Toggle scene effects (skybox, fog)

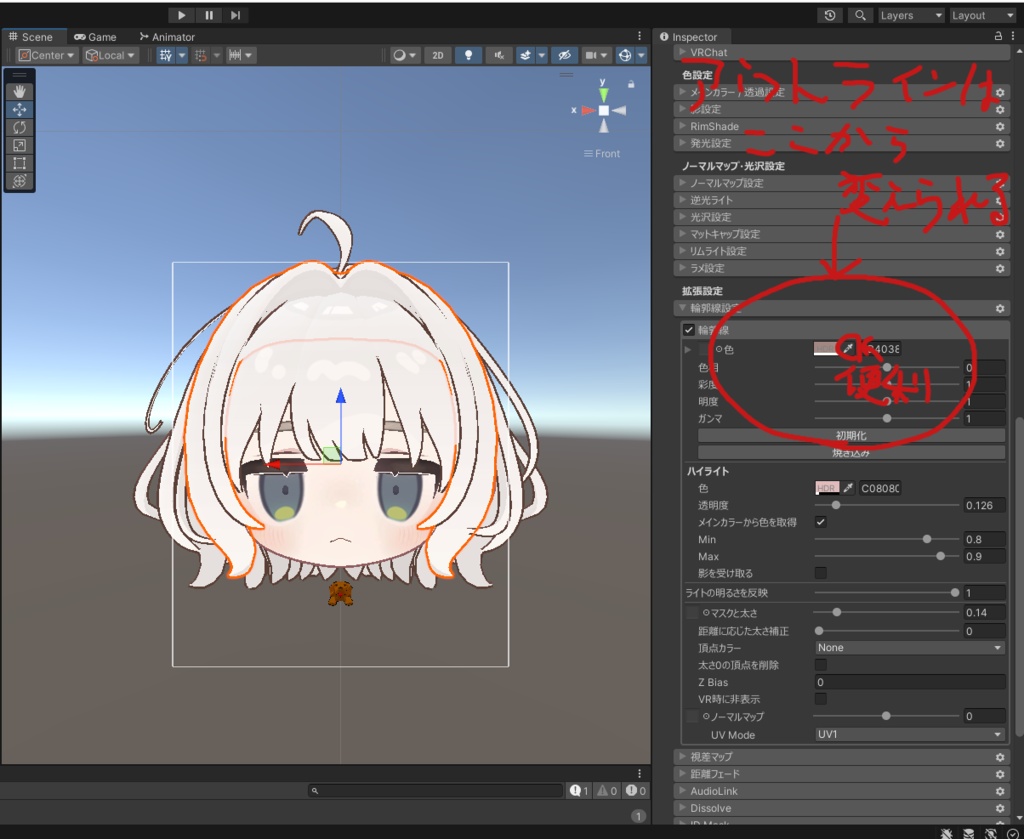click(x=526, y=55)
